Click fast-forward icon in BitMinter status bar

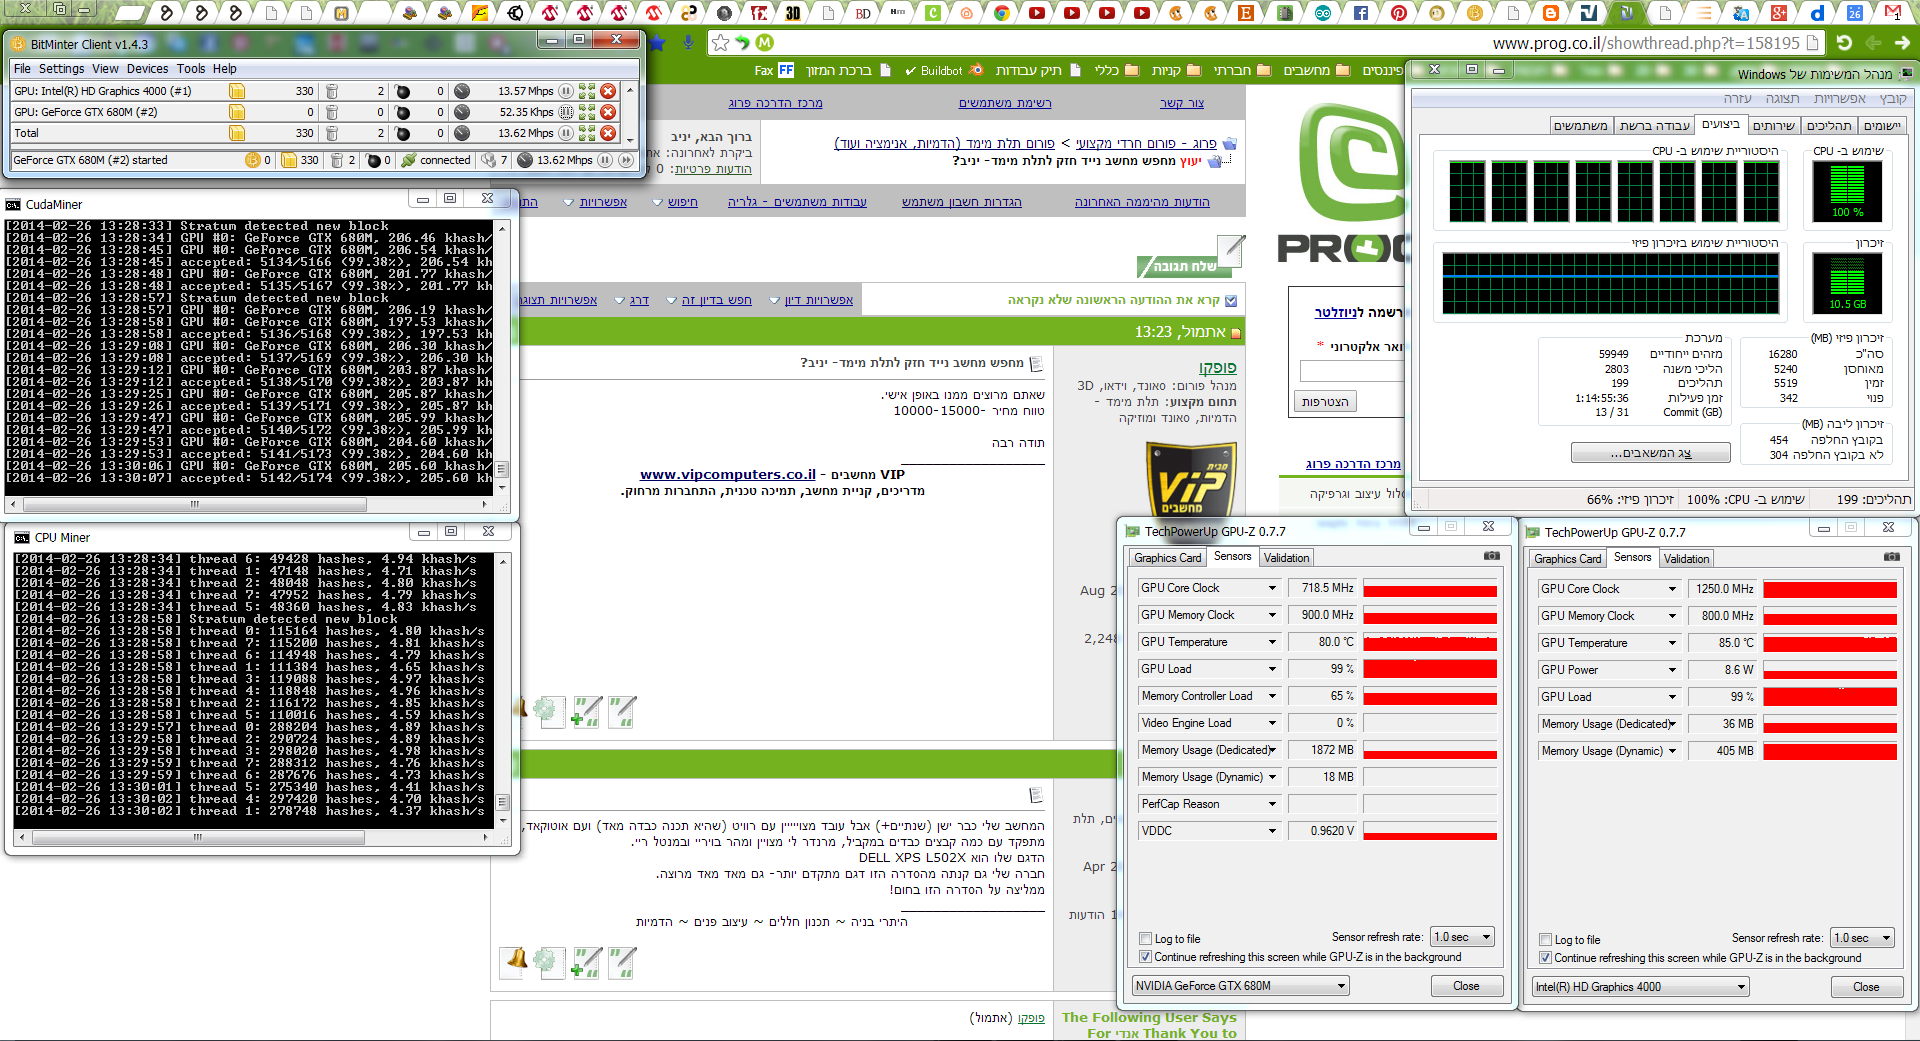[627, 160]
